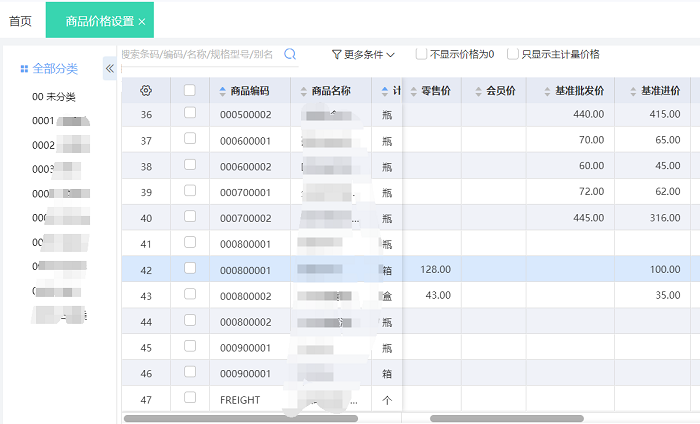Click retail price 128.00 cell
The image size is (700, 424).
coord(435,270)
